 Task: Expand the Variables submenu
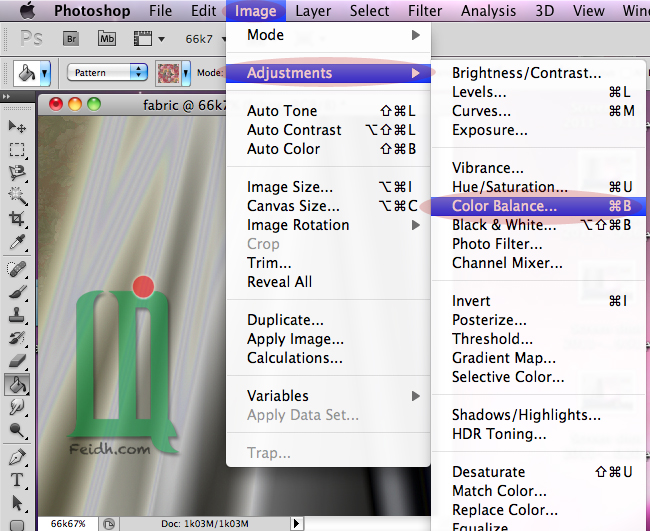[328, 396]
